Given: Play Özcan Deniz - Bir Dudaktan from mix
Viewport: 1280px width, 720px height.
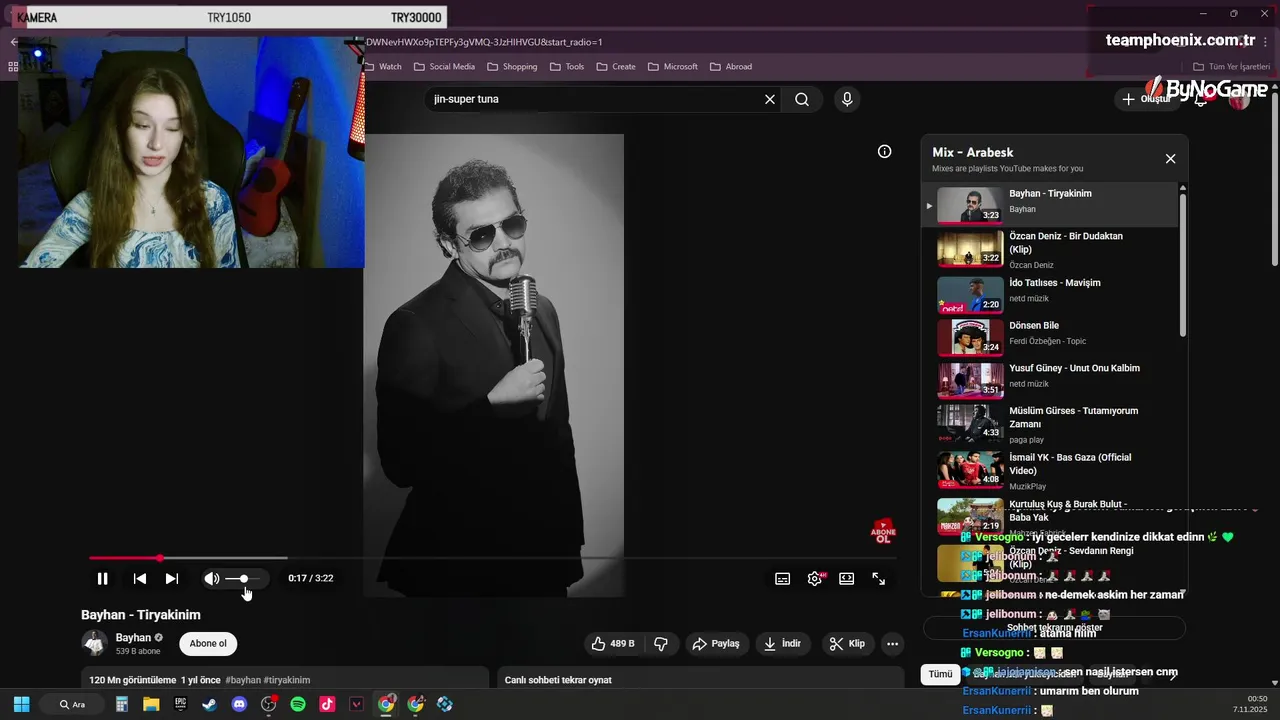Looking at the screenshot, I should pos(1049,250).
